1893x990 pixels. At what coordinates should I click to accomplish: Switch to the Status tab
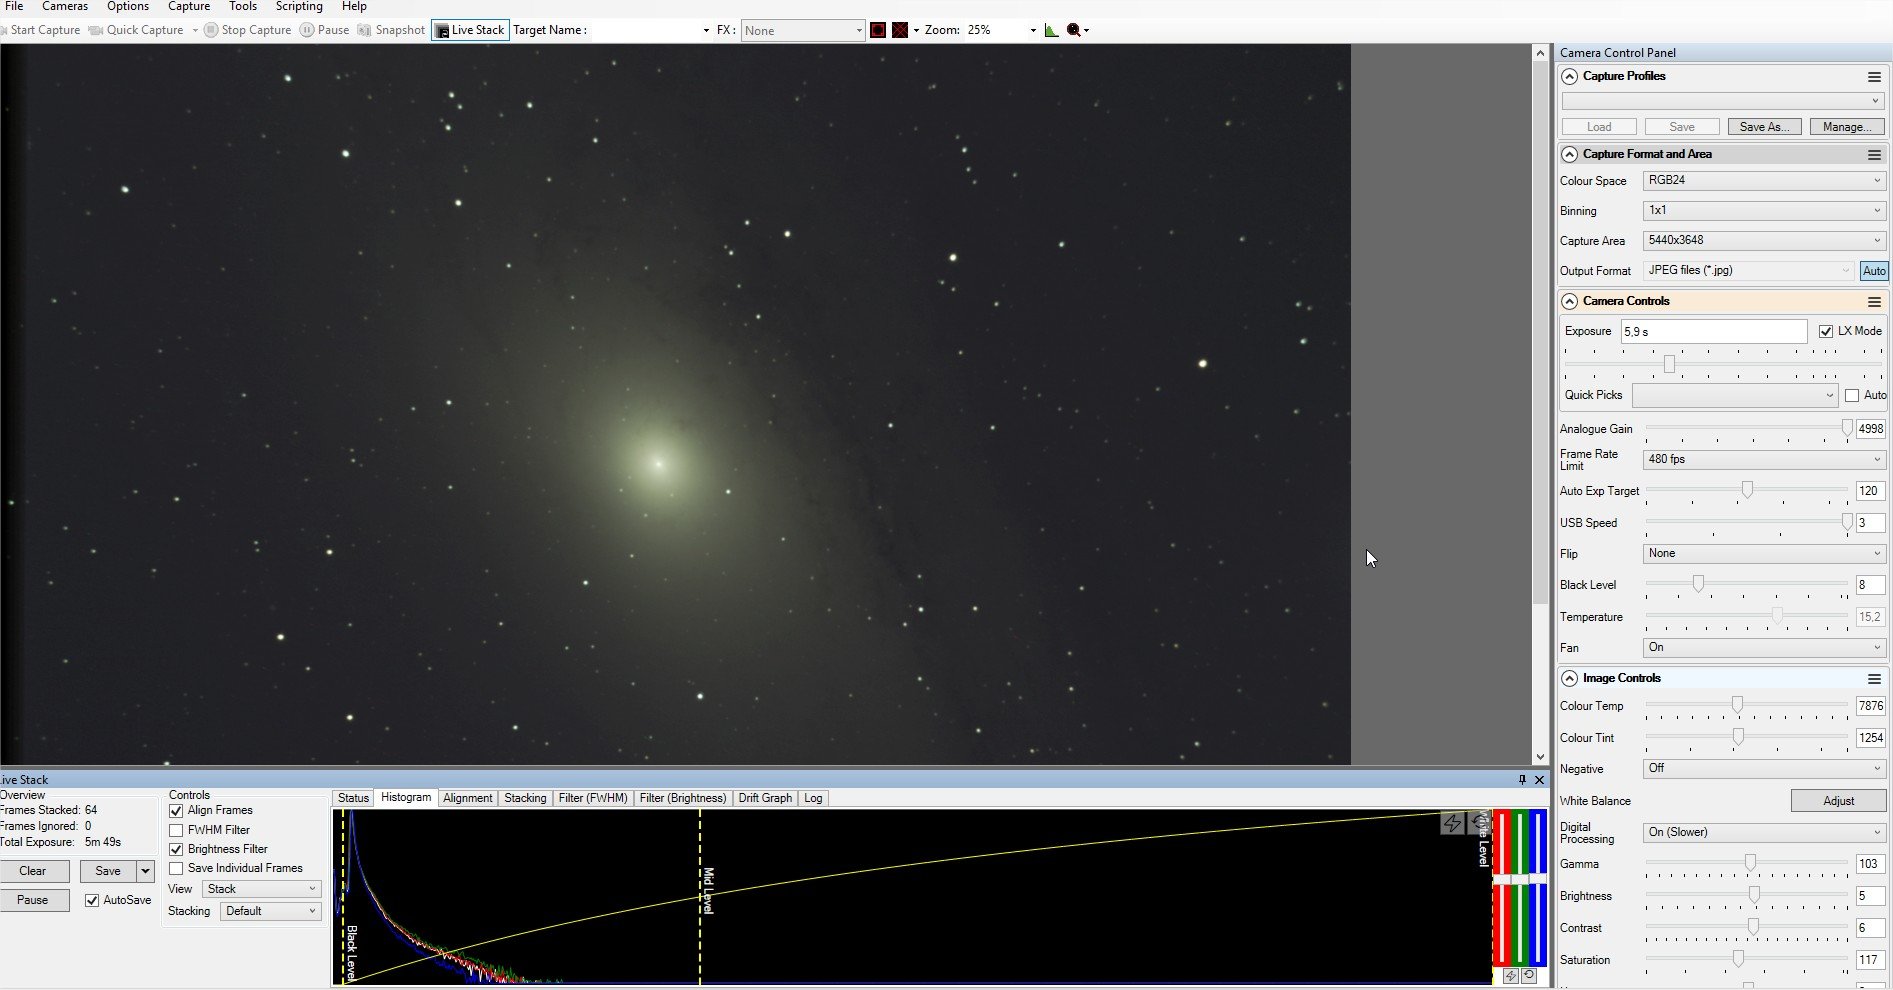pyautogui.click(x=353, y=798)
